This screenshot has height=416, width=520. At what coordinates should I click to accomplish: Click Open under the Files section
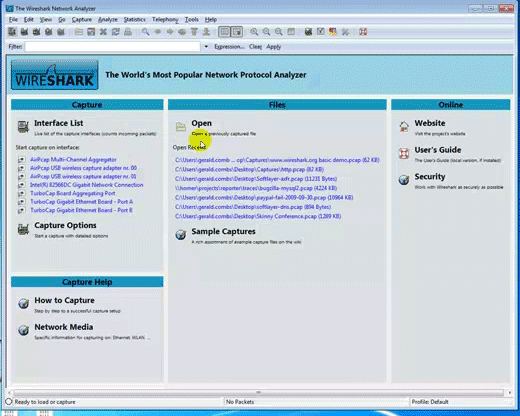[x=201, y=123]
